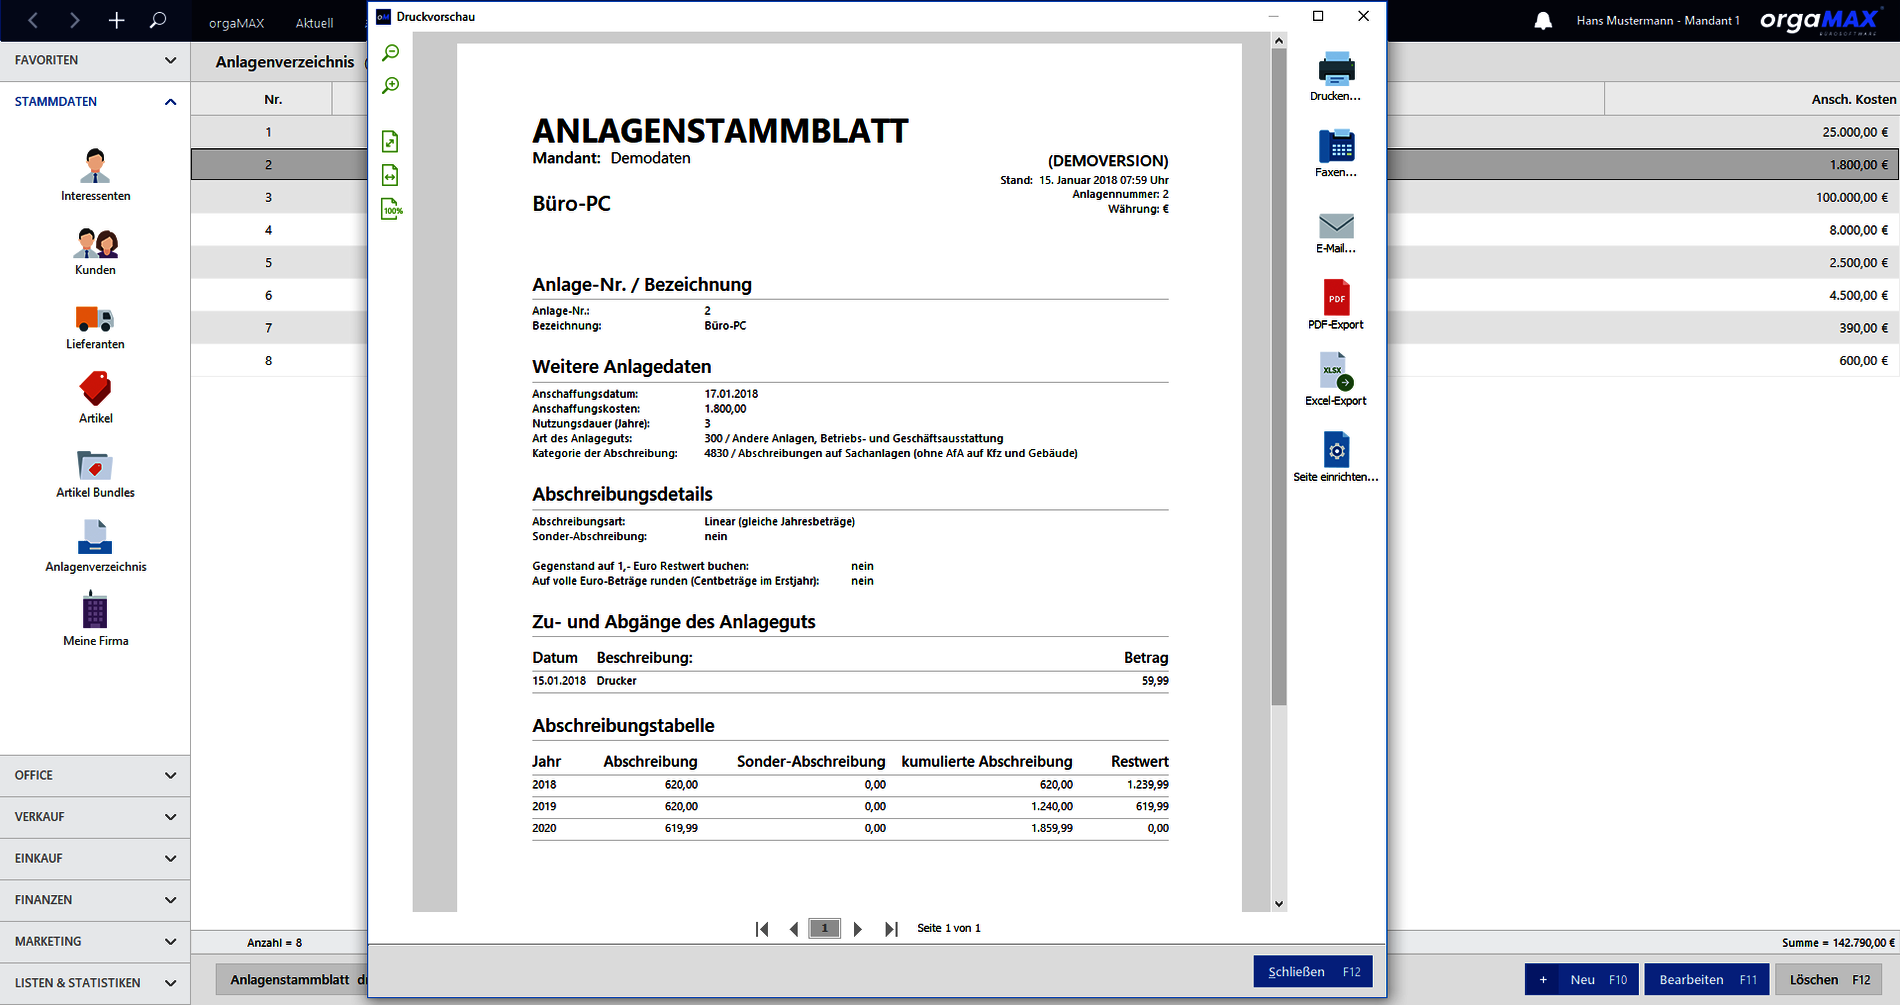Switch to the orgaMAX tab

click(x=236, y=23)
